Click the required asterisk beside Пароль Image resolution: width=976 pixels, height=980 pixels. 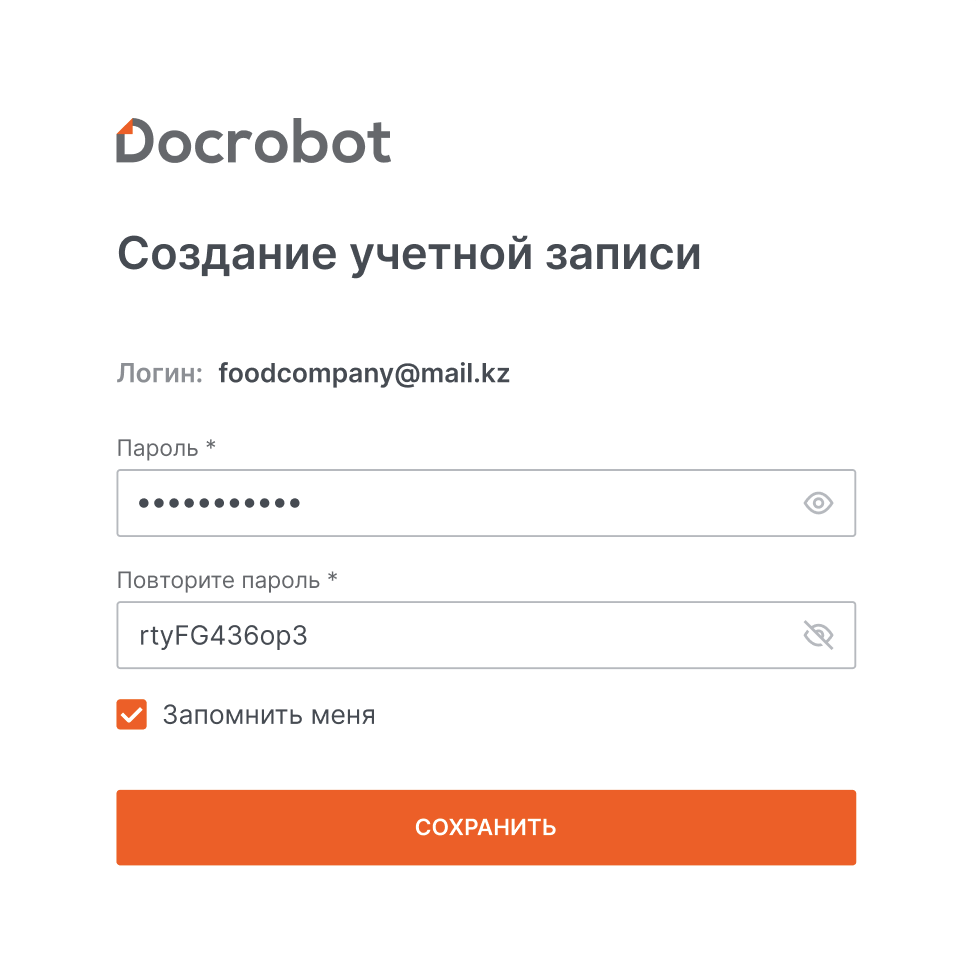(x=210, y=446)
